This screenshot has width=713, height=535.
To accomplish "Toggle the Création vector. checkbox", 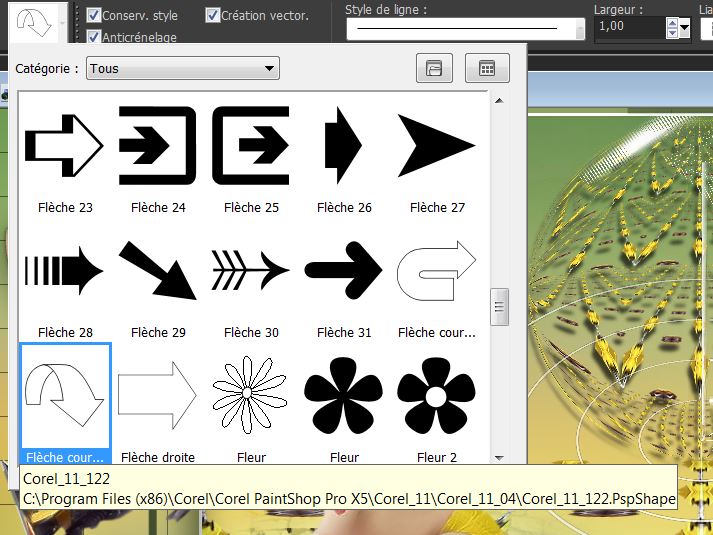I will click(x=212, y=15).
